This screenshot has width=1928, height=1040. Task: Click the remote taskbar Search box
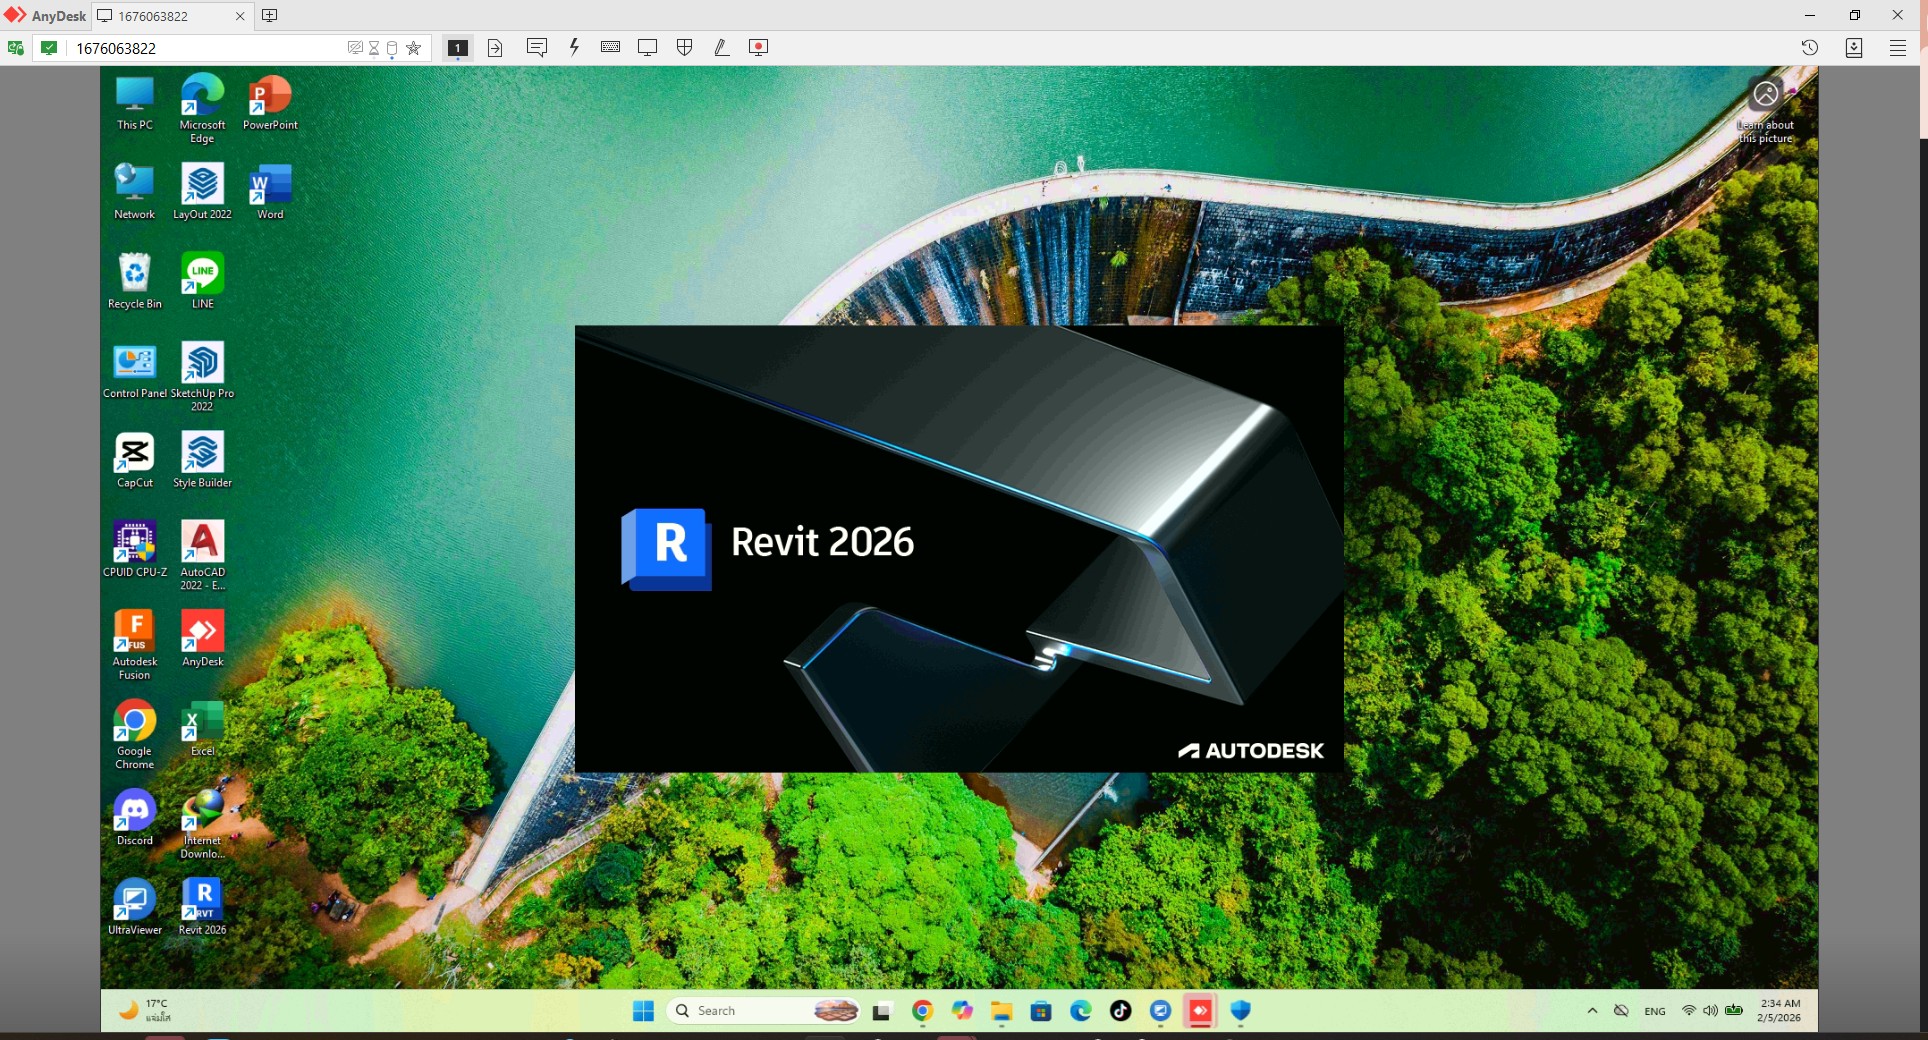coord(763,1011)
